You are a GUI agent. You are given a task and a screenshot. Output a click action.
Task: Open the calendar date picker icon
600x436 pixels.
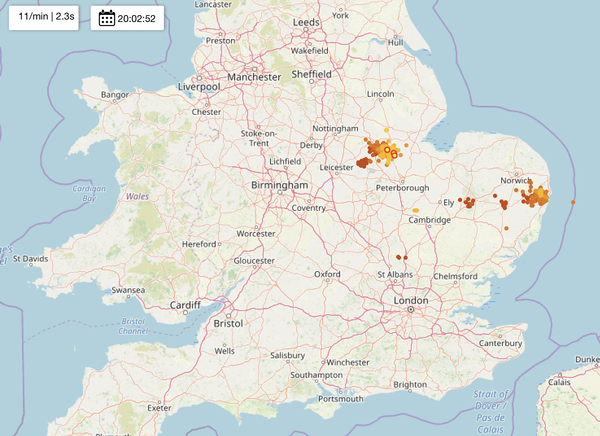pyautogui.click(x=106, y=18)
